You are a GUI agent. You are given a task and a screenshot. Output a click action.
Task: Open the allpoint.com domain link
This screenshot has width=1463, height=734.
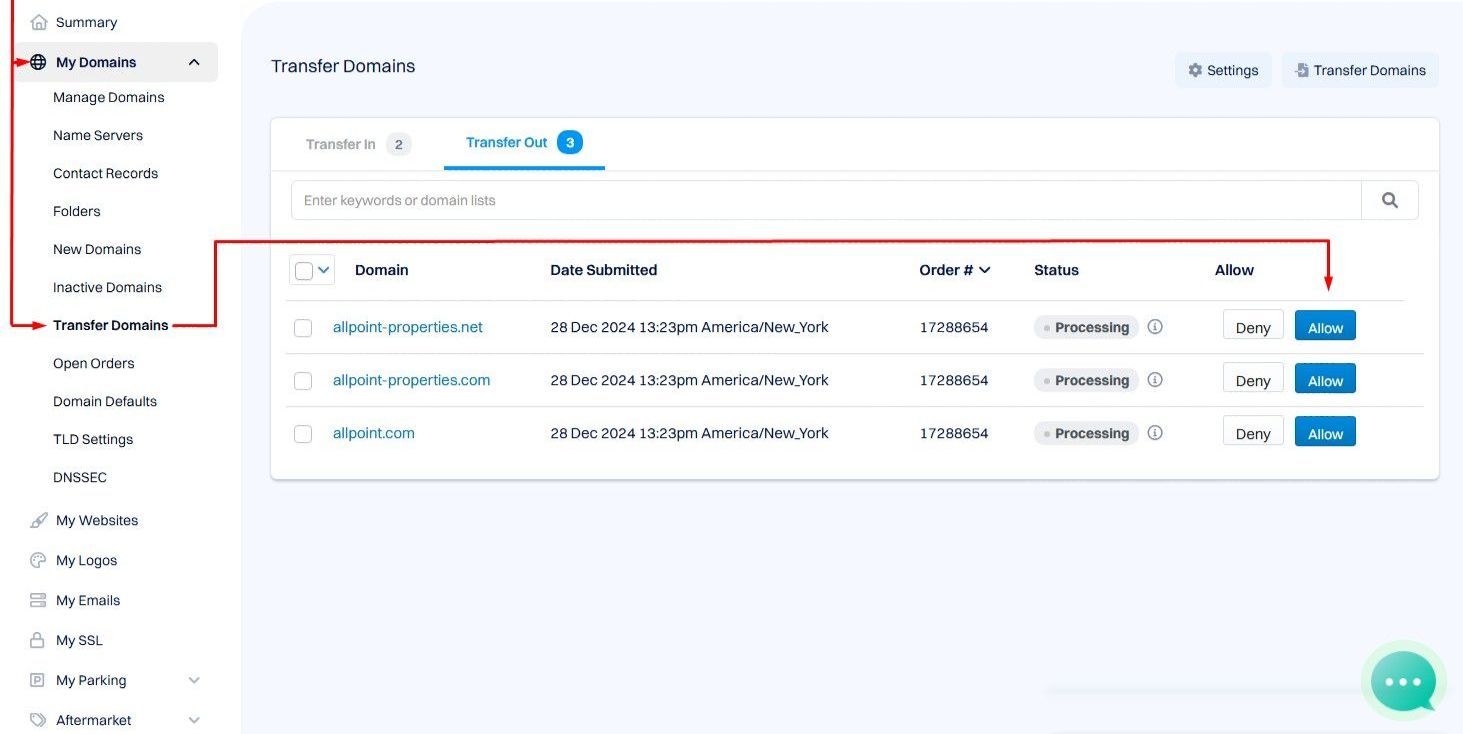pyautogui.click(x=374, y=433)
